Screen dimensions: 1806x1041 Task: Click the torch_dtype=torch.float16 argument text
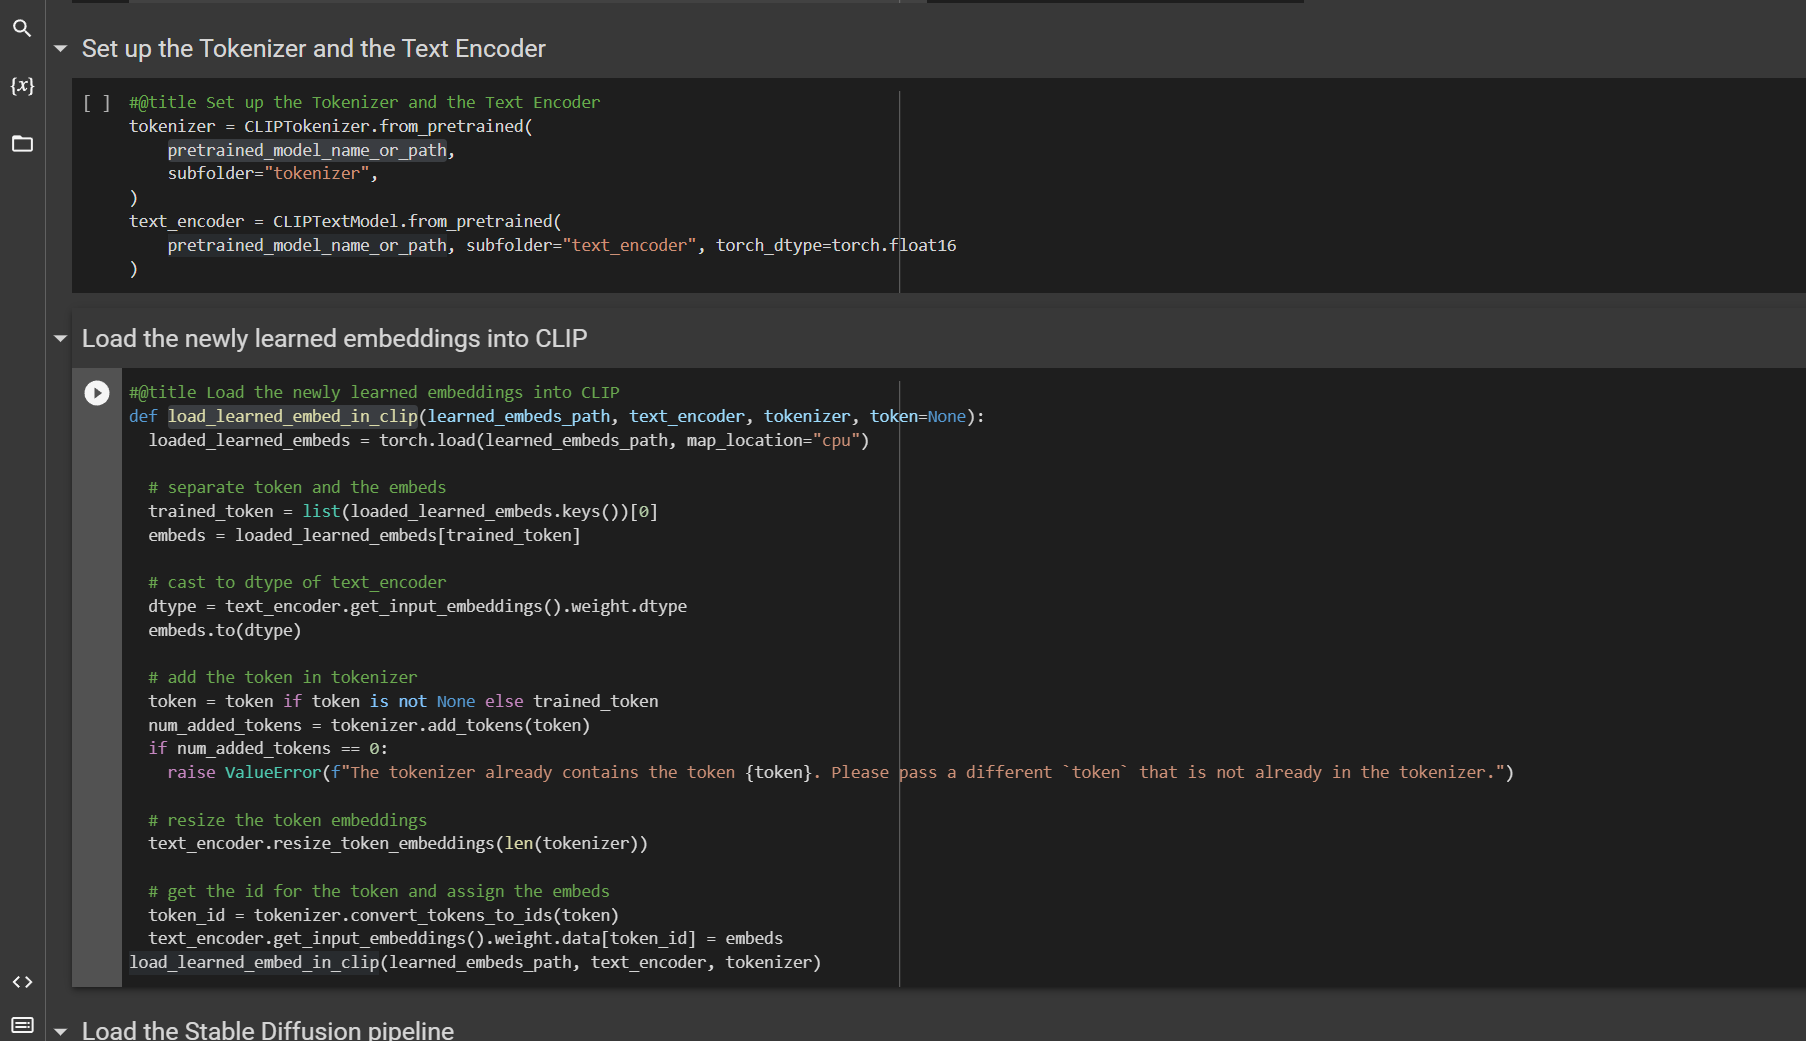(838, 245)
